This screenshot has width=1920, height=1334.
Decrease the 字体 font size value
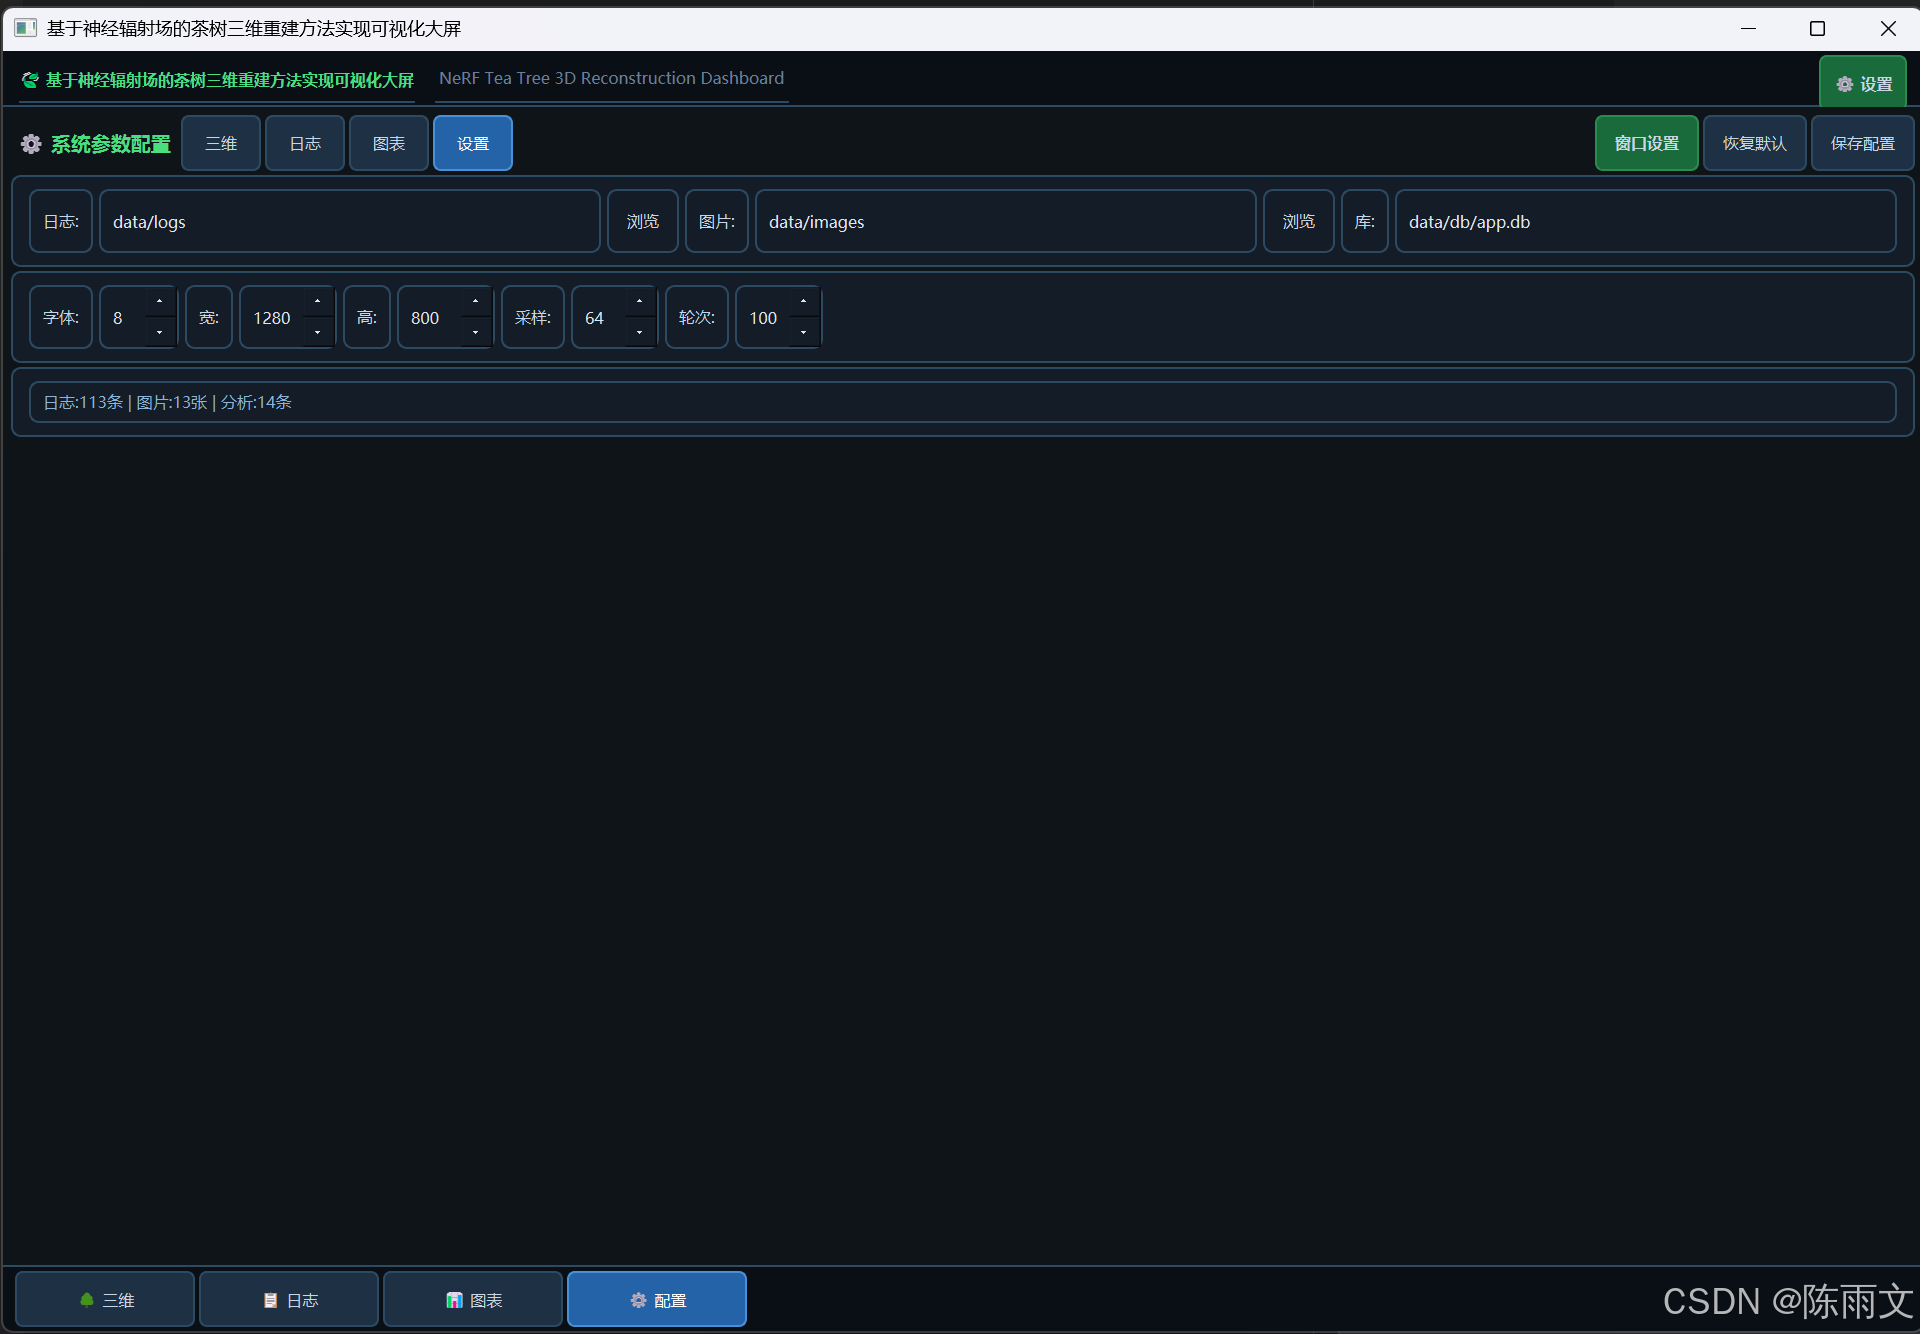click(160, 332)
